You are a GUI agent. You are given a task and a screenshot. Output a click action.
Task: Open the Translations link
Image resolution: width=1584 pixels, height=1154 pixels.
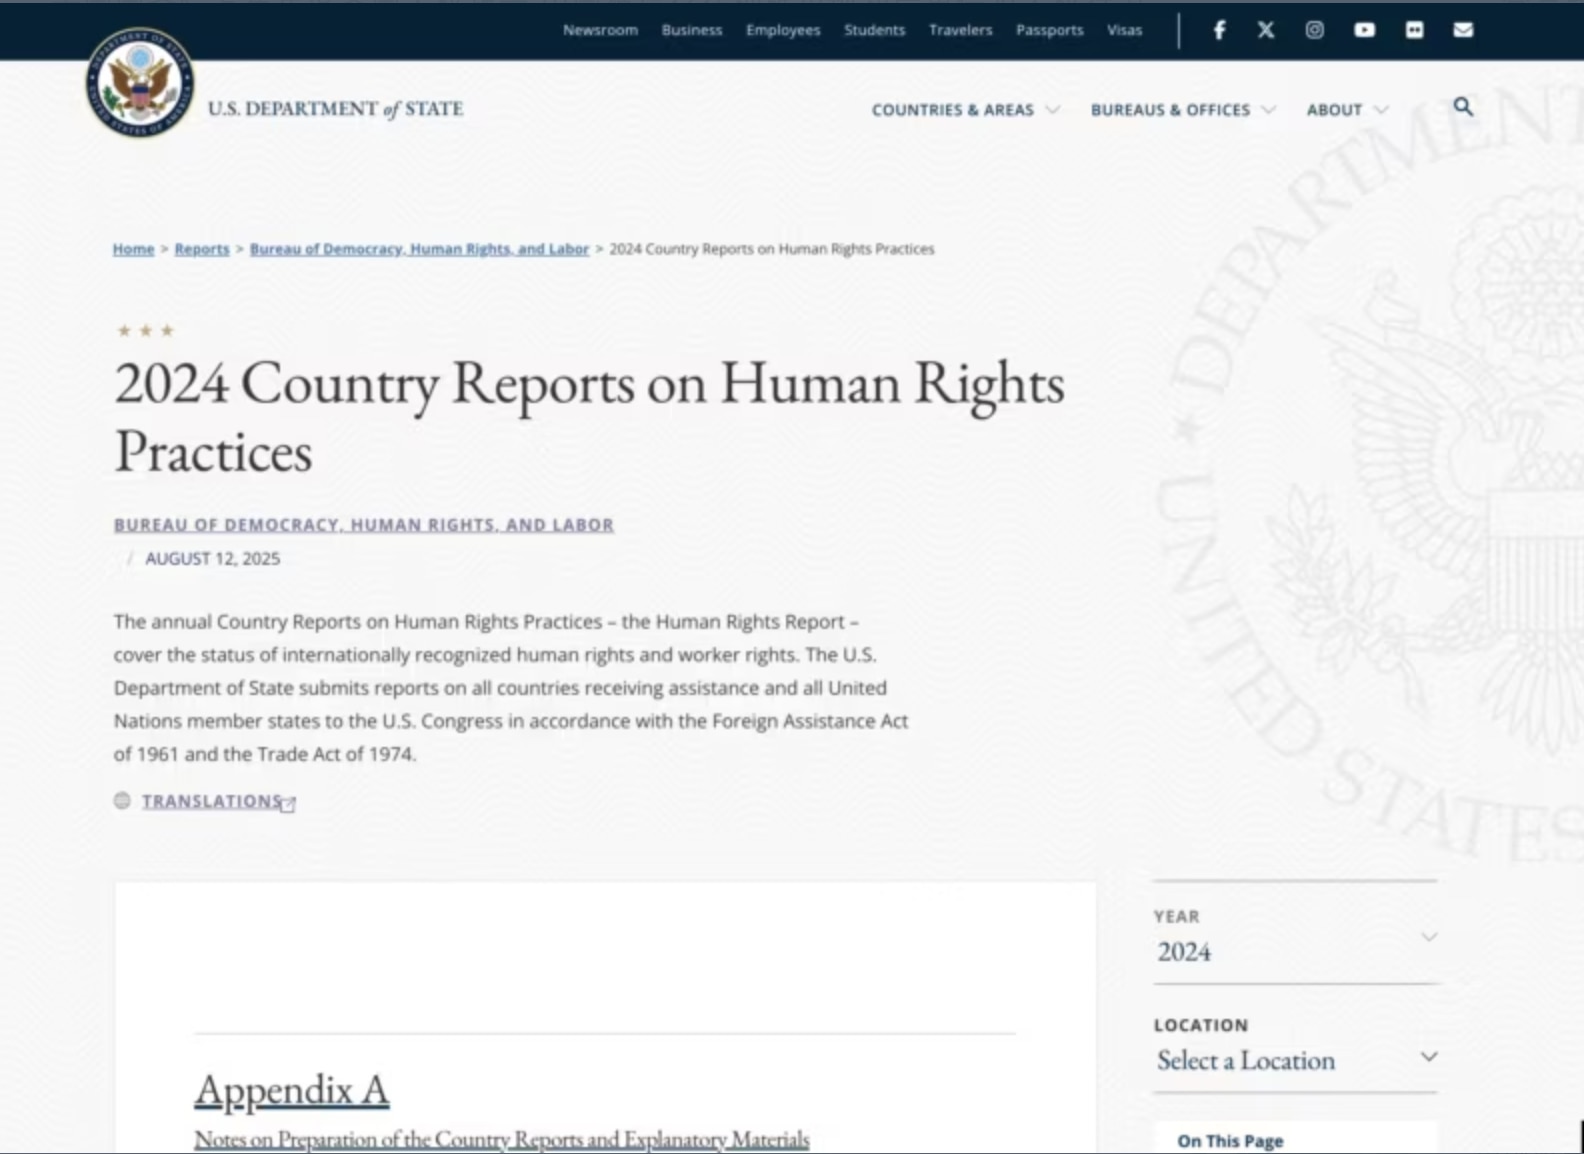[x=212, y=801]
